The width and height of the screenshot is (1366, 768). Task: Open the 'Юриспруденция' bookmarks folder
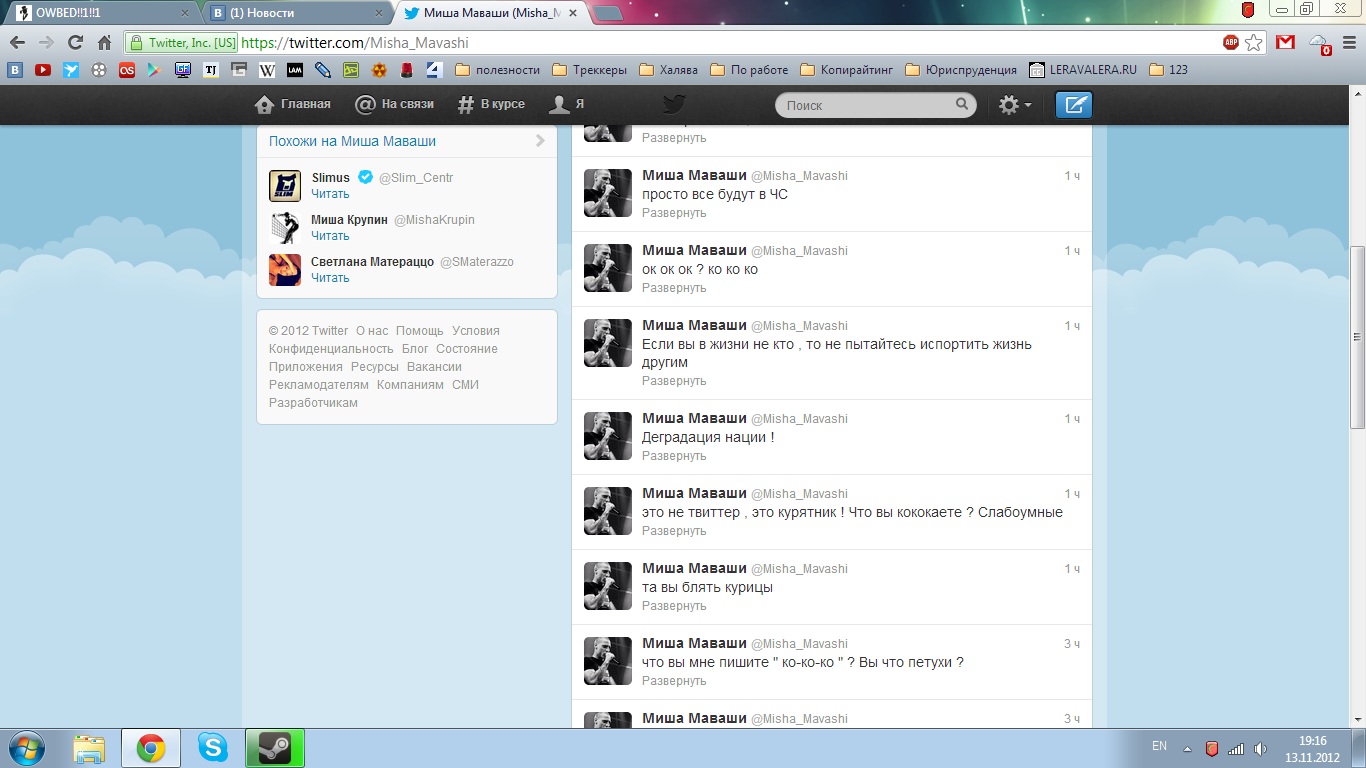pos(961,70)
